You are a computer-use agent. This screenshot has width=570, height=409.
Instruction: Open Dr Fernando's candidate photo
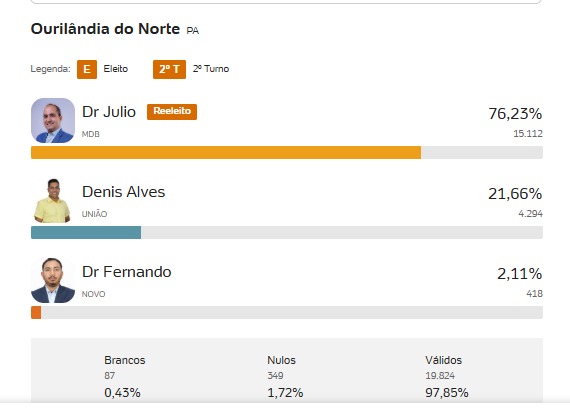coord(53,280)
